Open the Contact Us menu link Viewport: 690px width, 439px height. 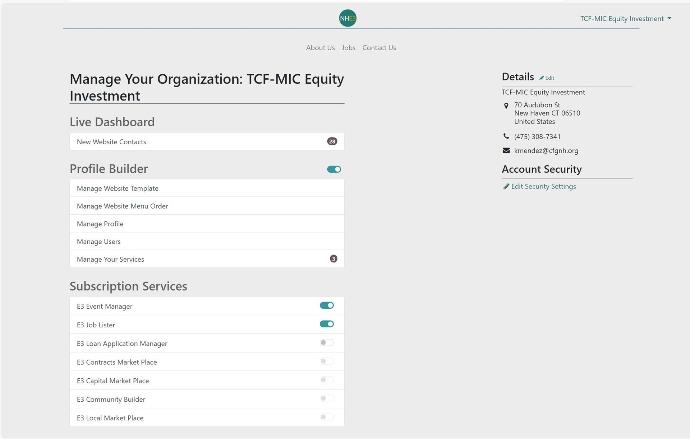379,48
